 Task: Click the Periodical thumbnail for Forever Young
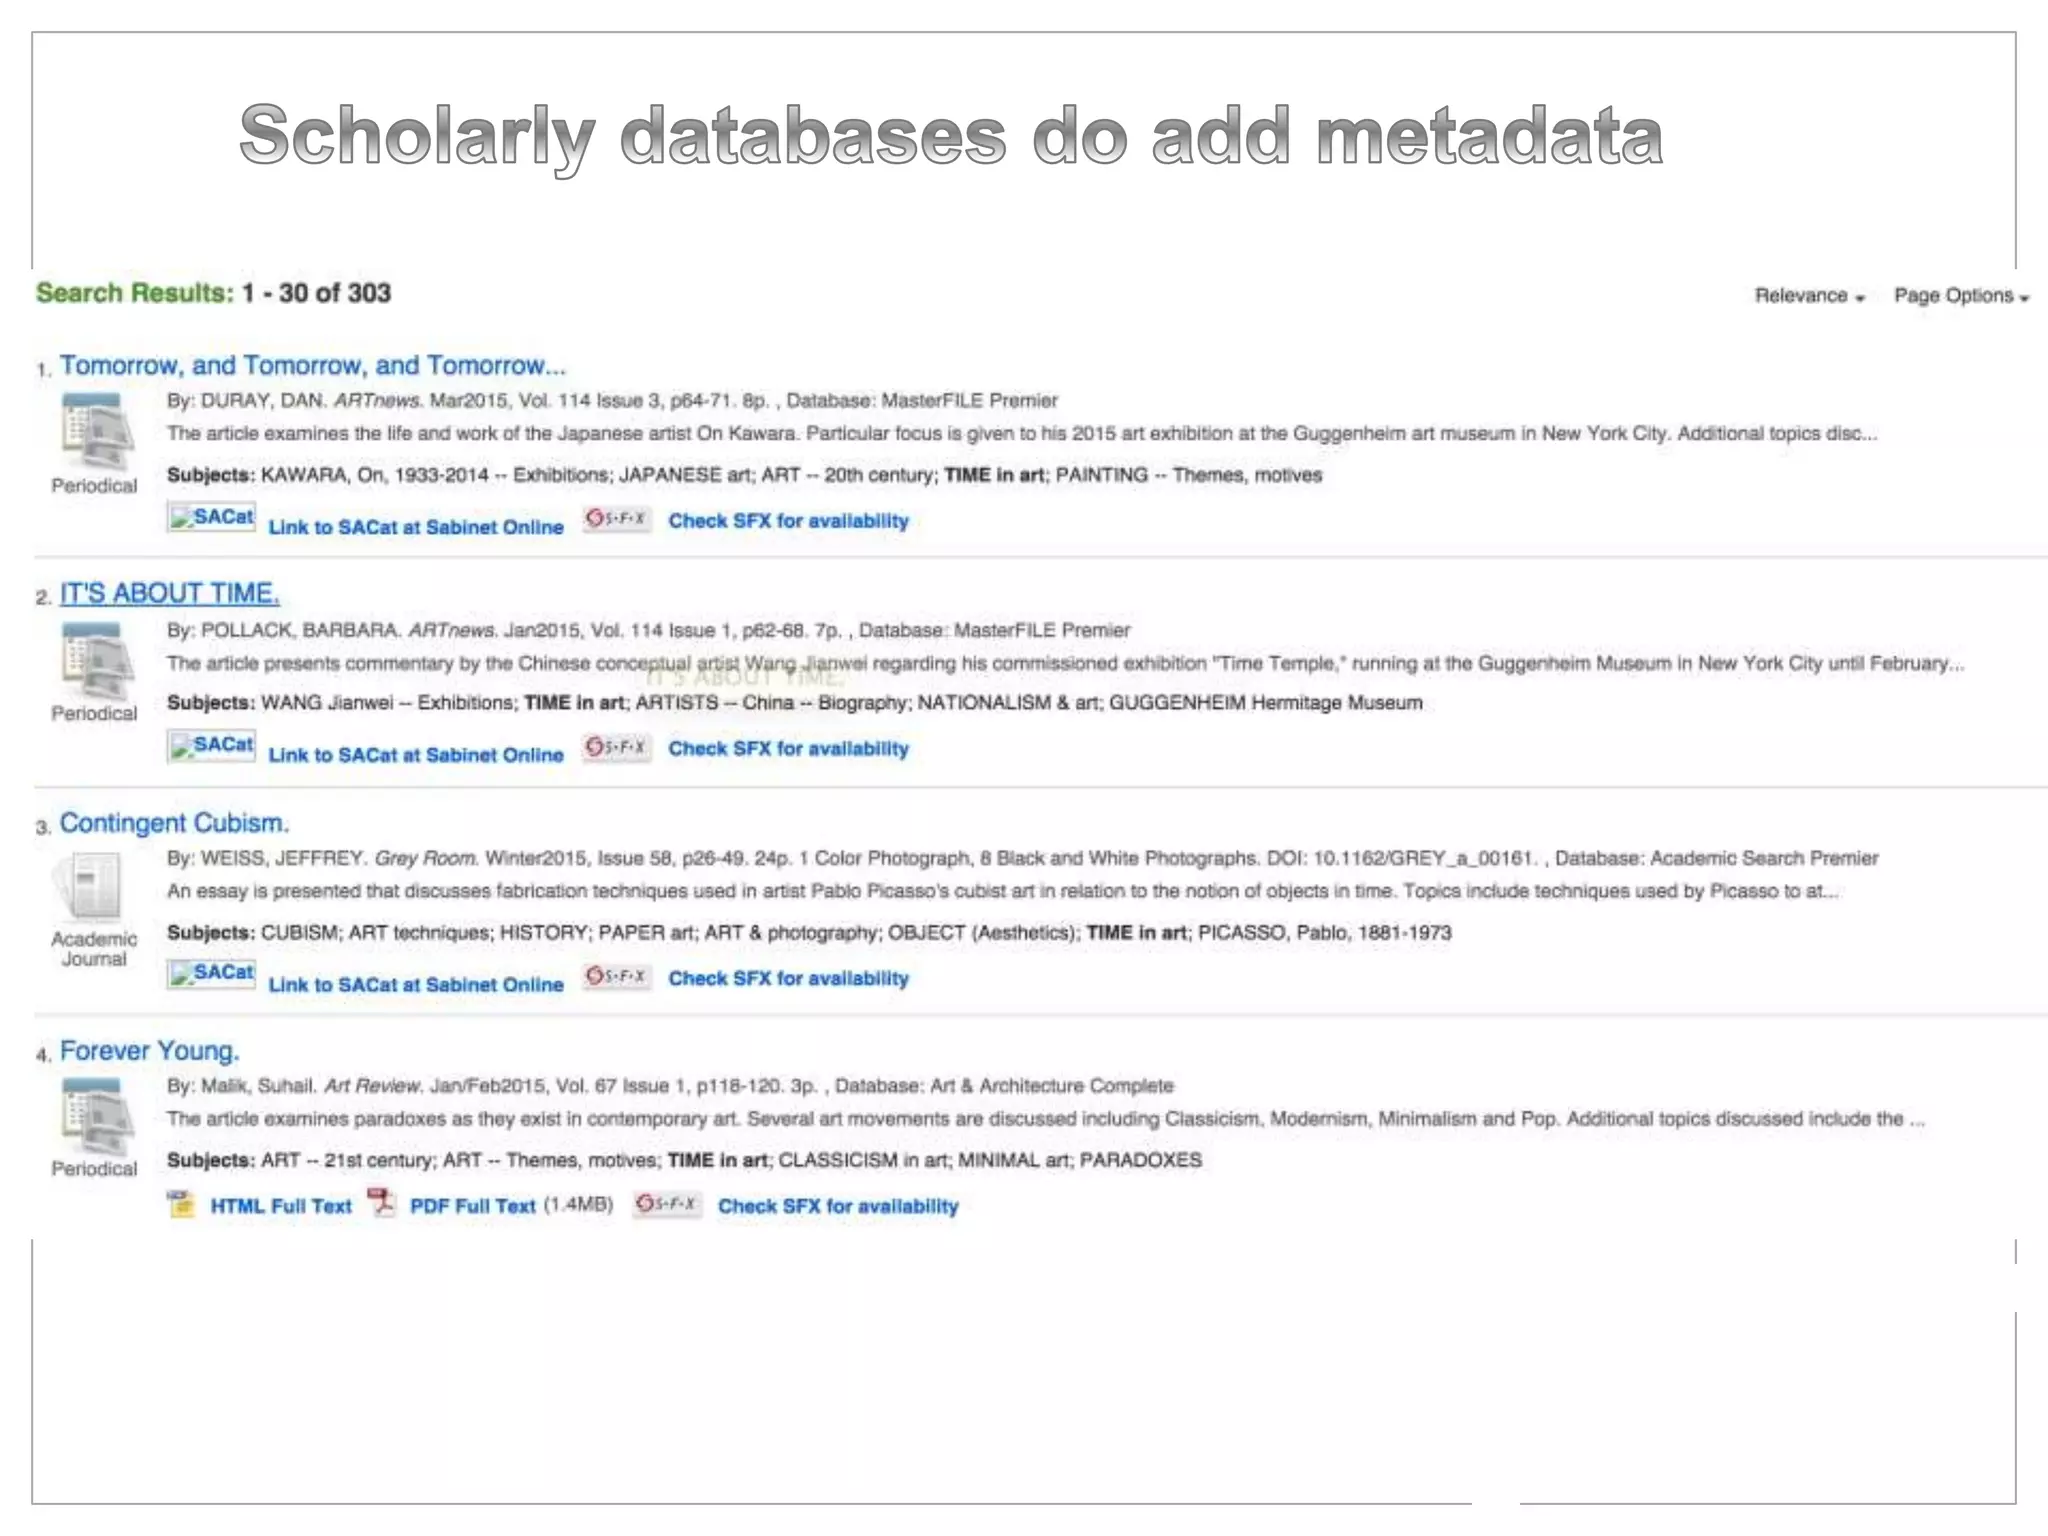click(96, 1115)
